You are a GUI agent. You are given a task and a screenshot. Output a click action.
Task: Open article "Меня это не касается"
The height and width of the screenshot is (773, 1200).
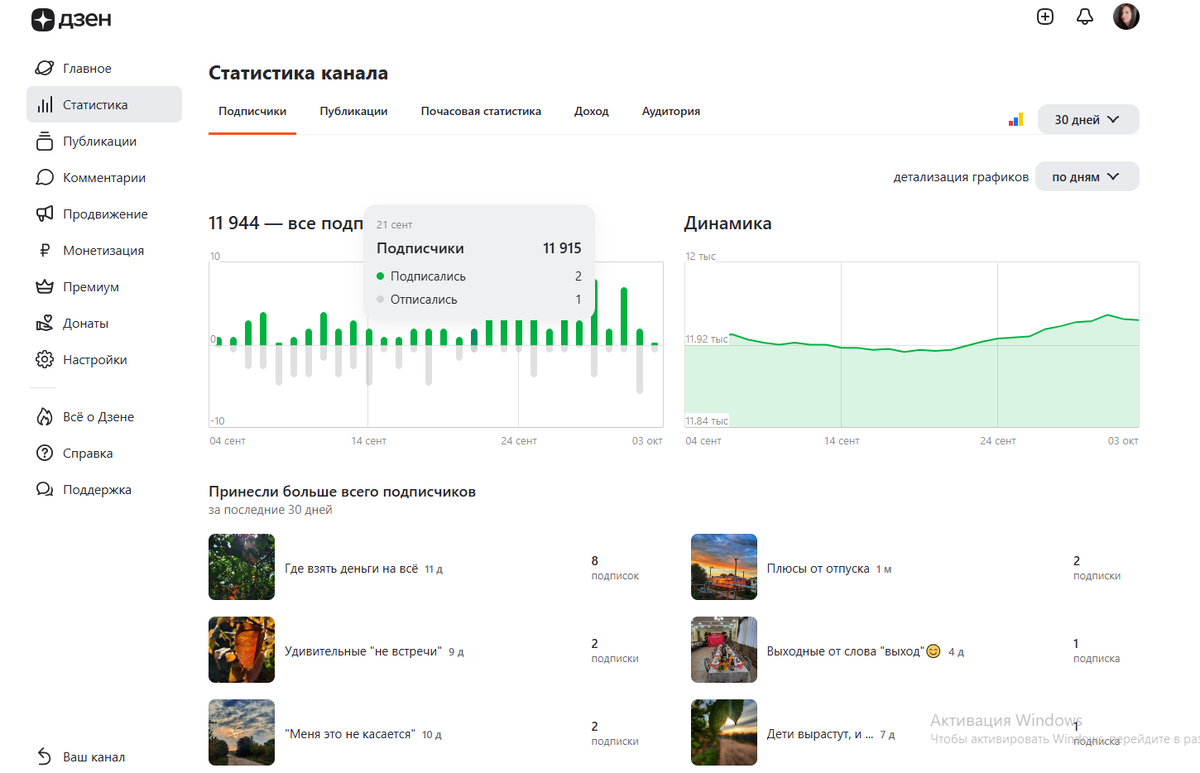pos(350,733)
